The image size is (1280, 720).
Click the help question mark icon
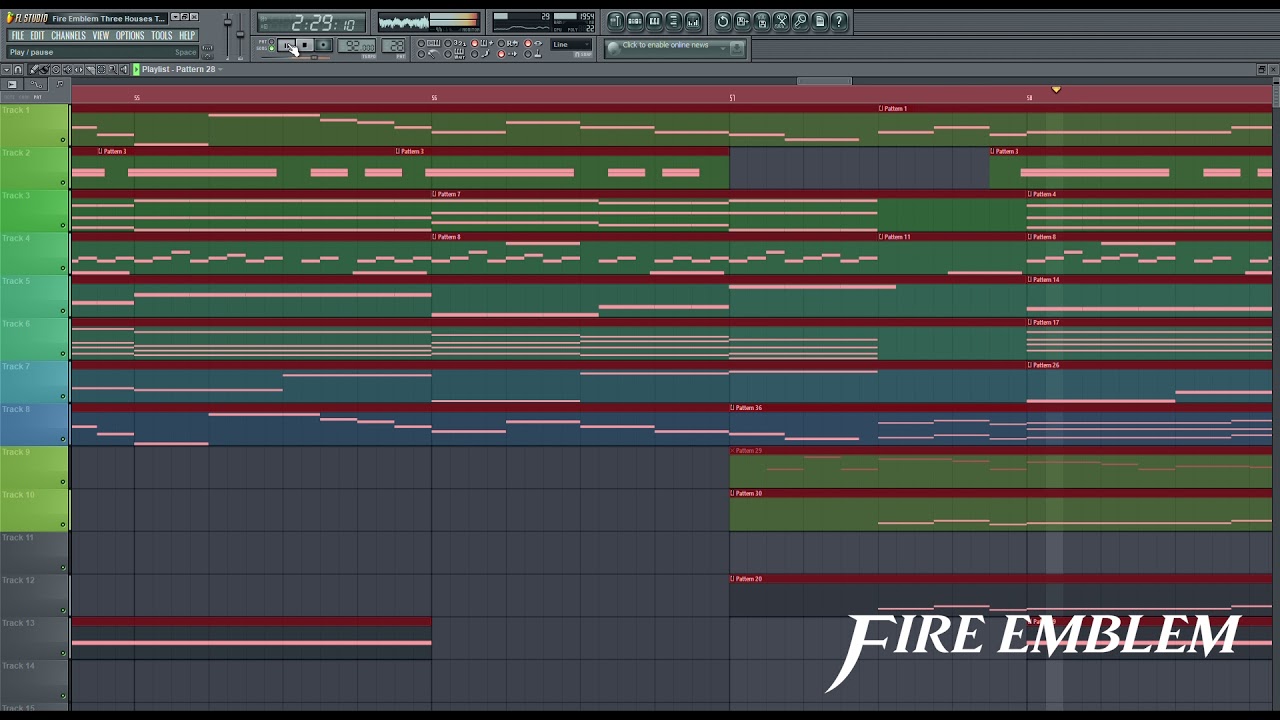(839, 22)
